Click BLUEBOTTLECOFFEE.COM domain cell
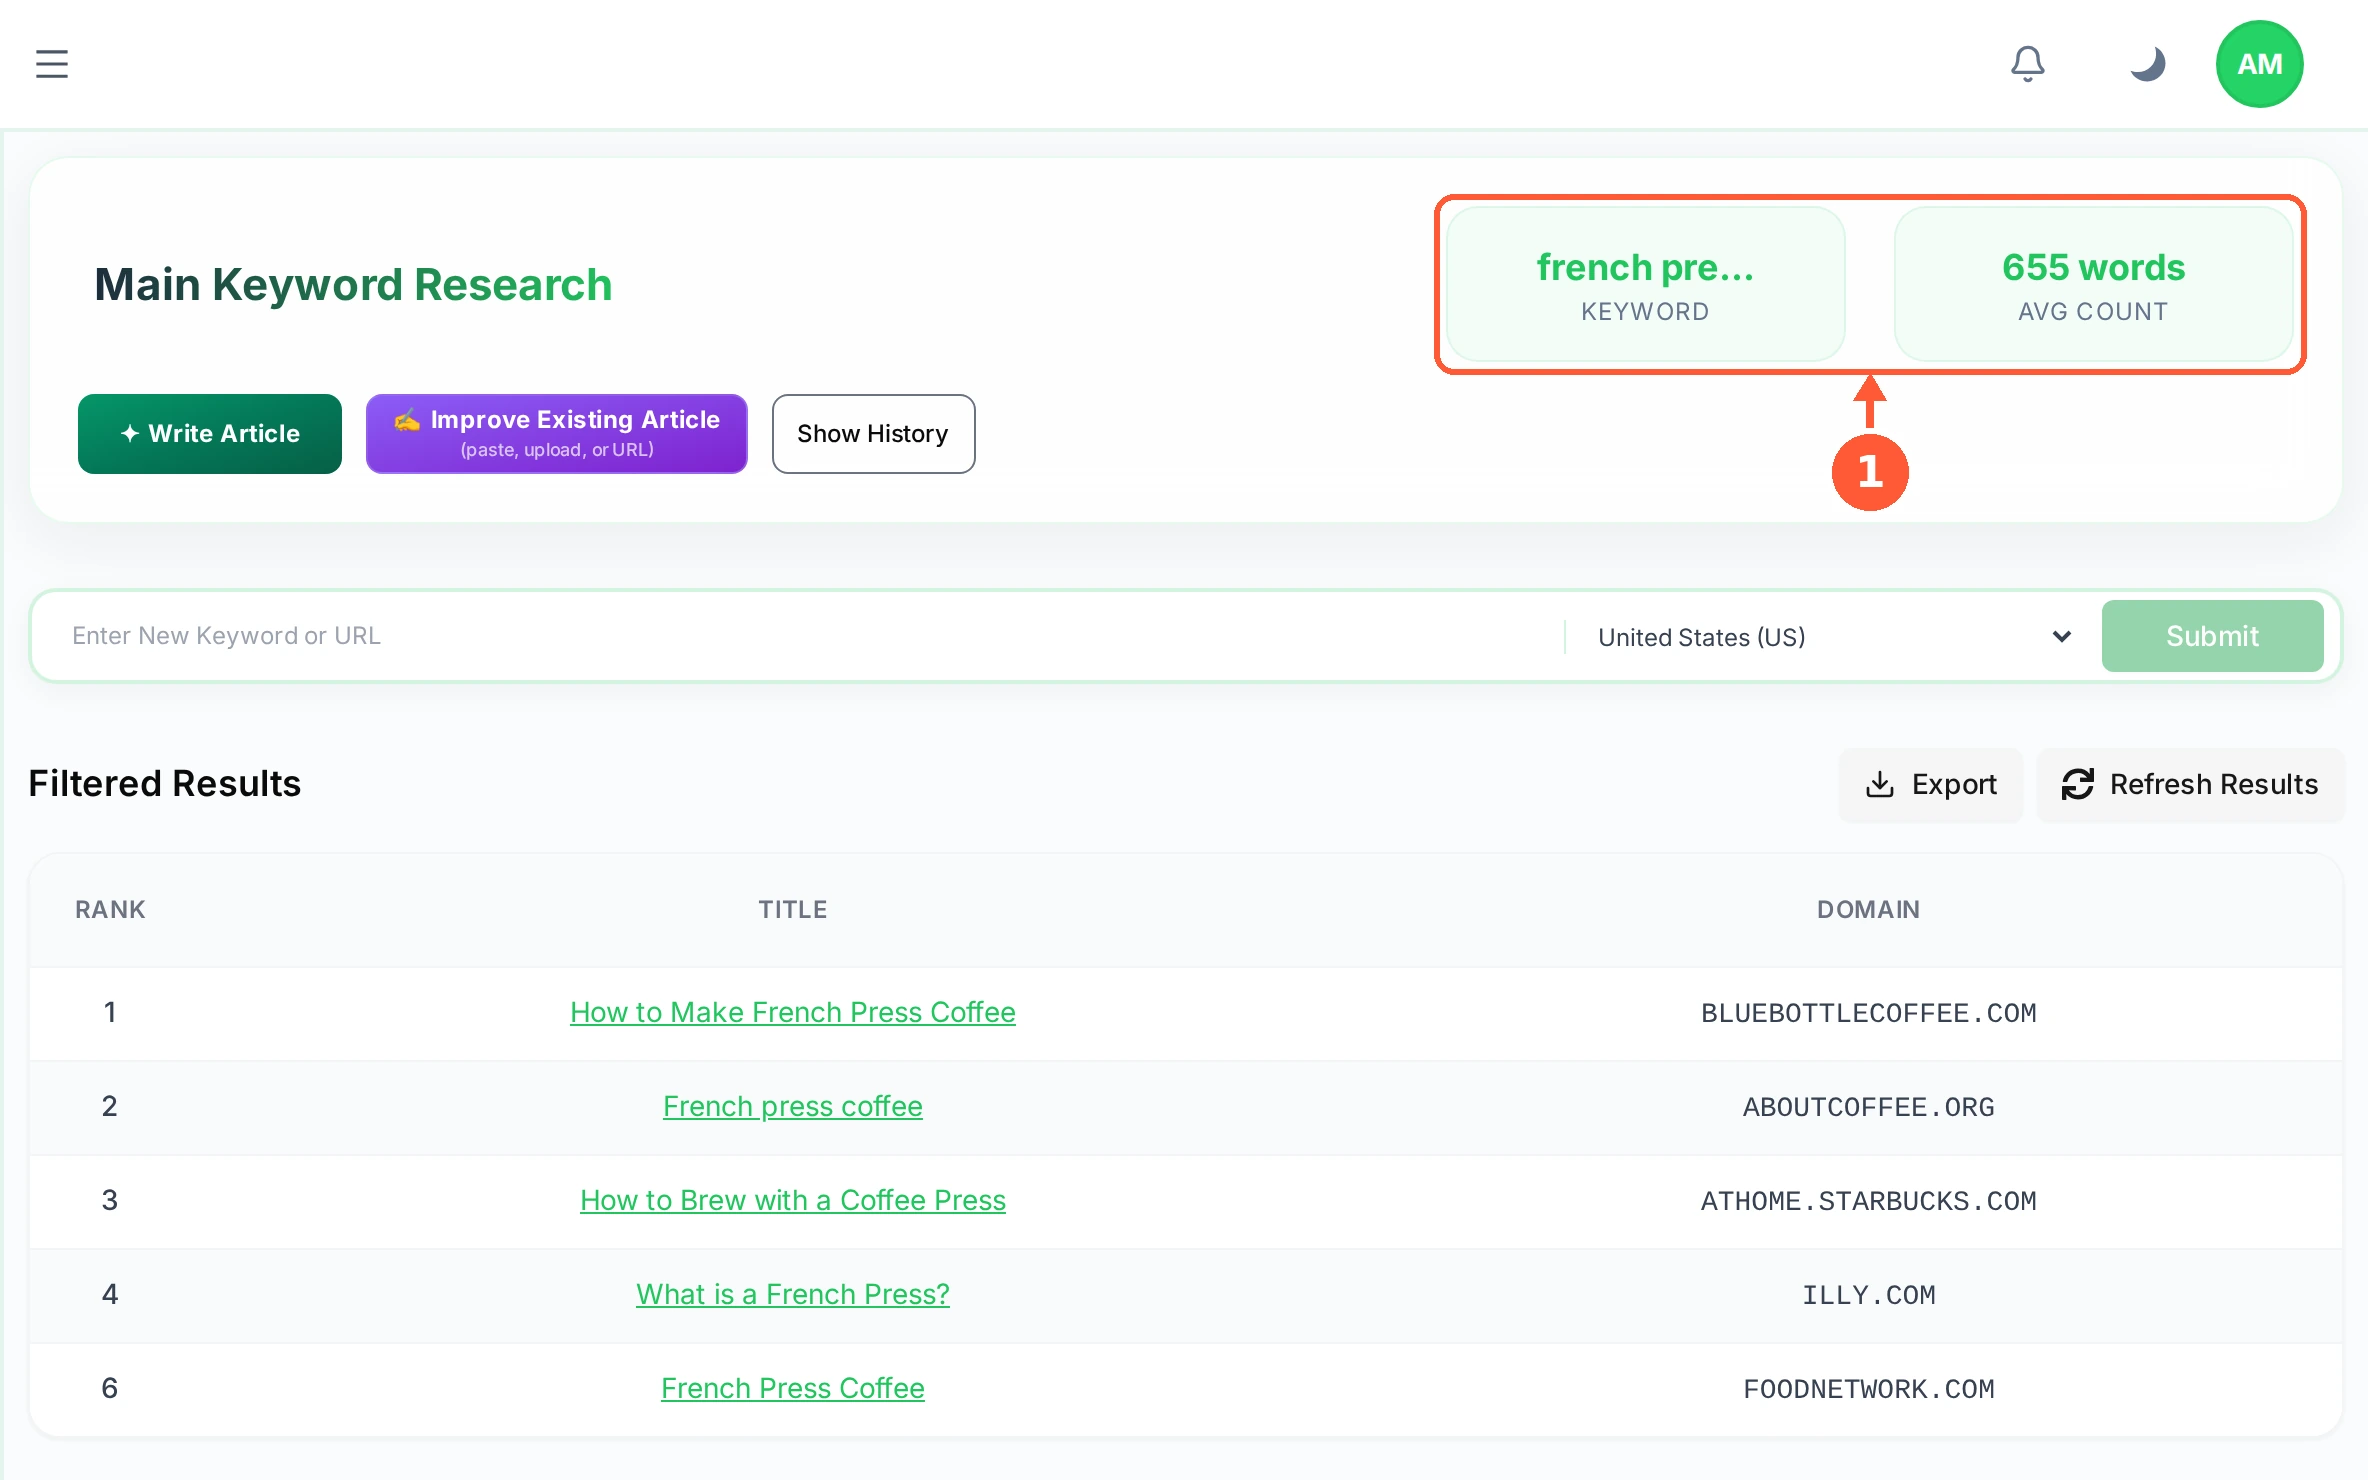The height and width of the screenshot is (1480, 2368). tap(1868, 1013)
